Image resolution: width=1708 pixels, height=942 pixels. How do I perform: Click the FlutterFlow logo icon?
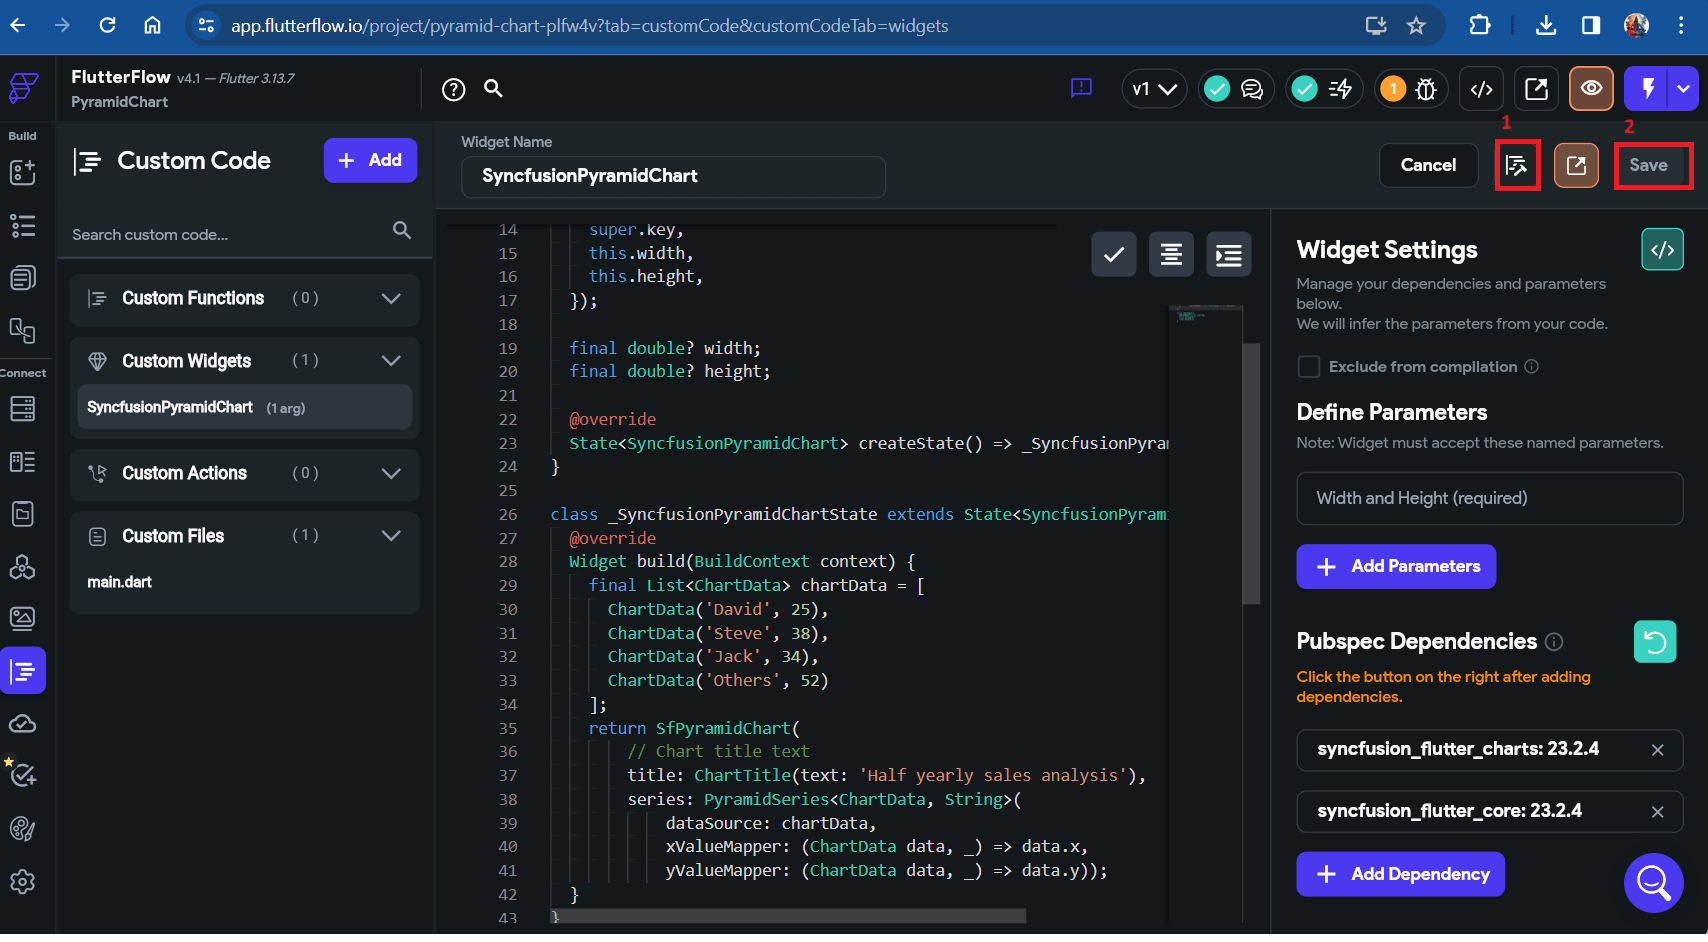point(24,88)
